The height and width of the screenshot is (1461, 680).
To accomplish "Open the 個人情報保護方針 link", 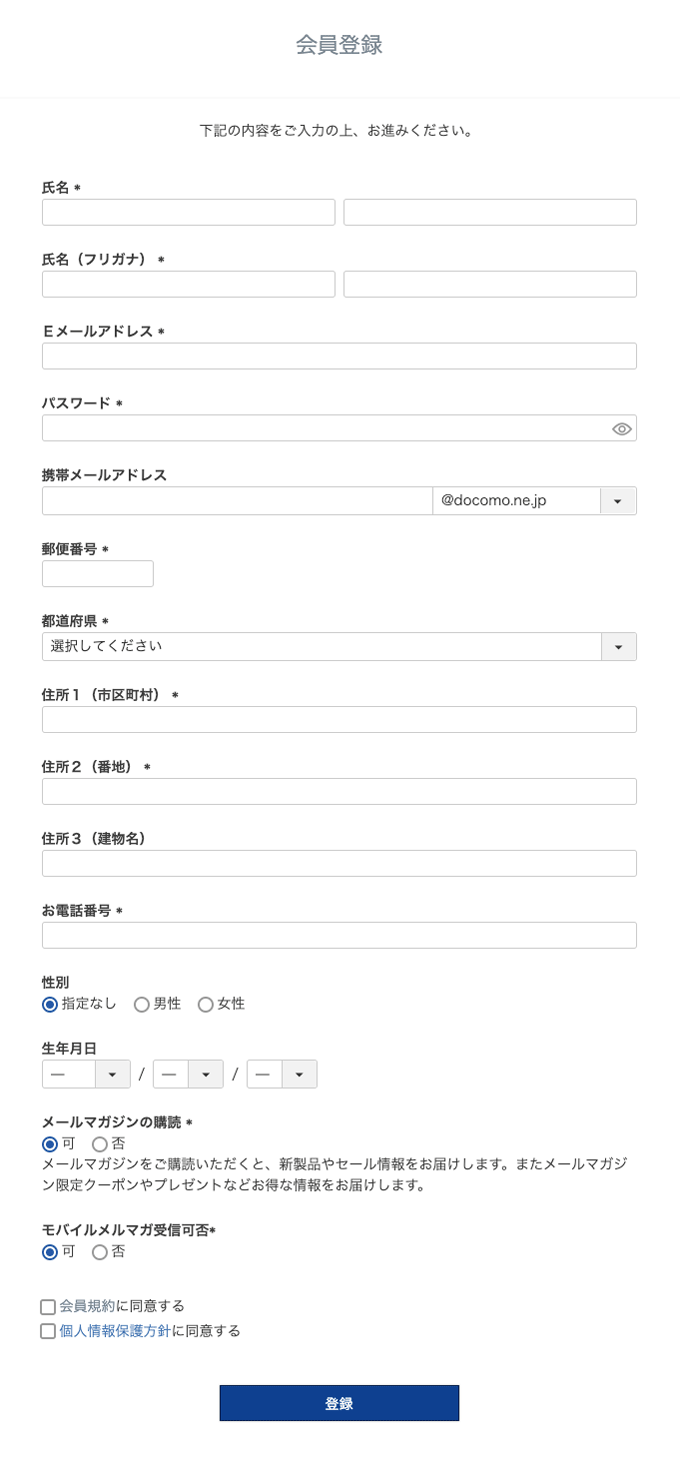I will tap(115, 1331).
